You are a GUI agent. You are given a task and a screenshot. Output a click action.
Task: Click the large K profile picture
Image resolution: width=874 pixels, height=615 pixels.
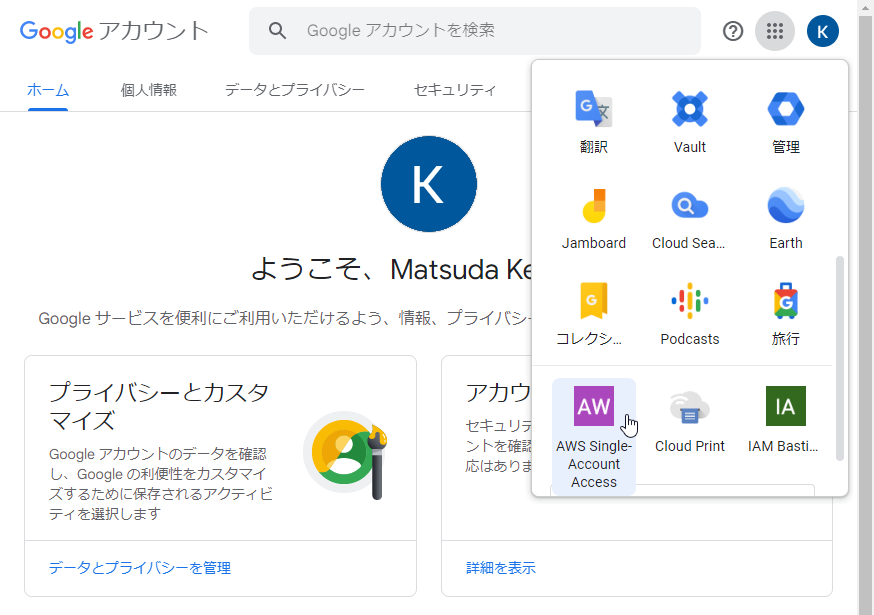point(429,184)
